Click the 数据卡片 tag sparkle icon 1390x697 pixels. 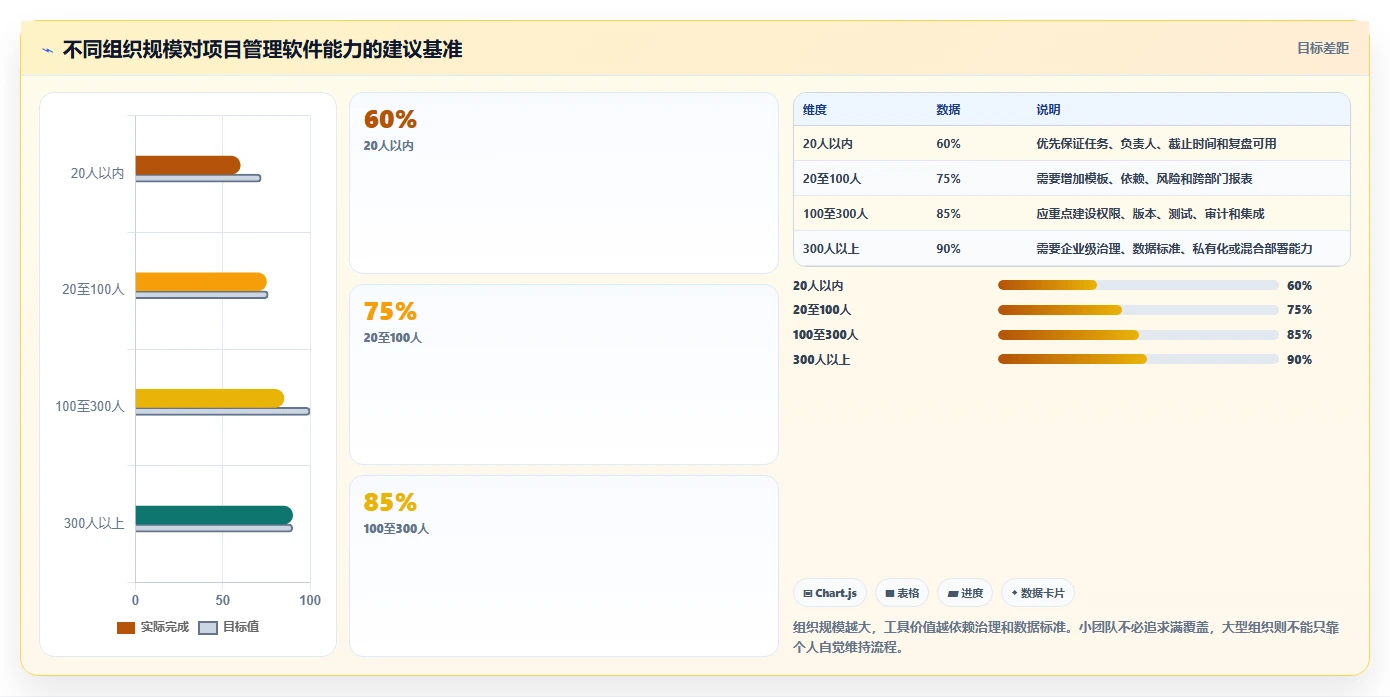point(1014,593)
